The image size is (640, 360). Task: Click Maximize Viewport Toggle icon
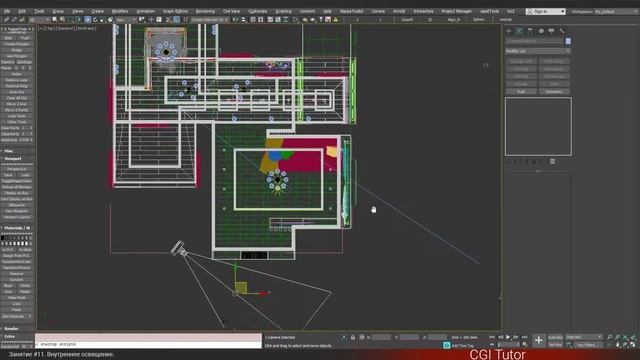(633, 345)
